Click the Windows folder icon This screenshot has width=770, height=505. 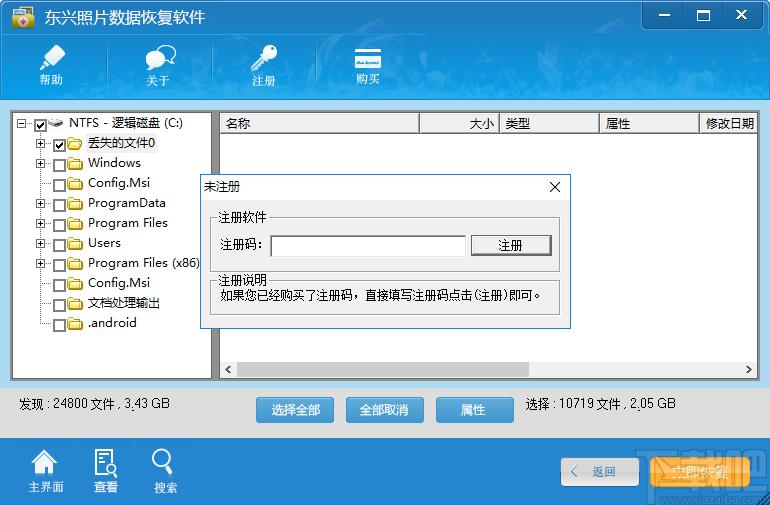(75, 163)
